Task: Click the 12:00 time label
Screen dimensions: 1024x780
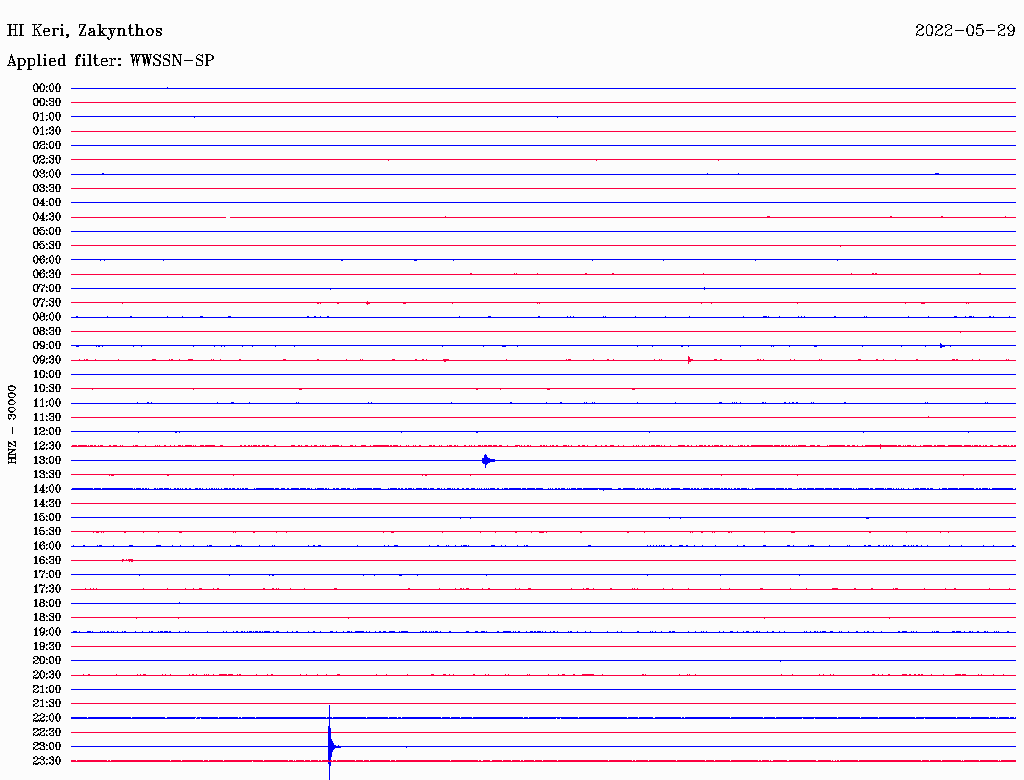Action: 47,432
